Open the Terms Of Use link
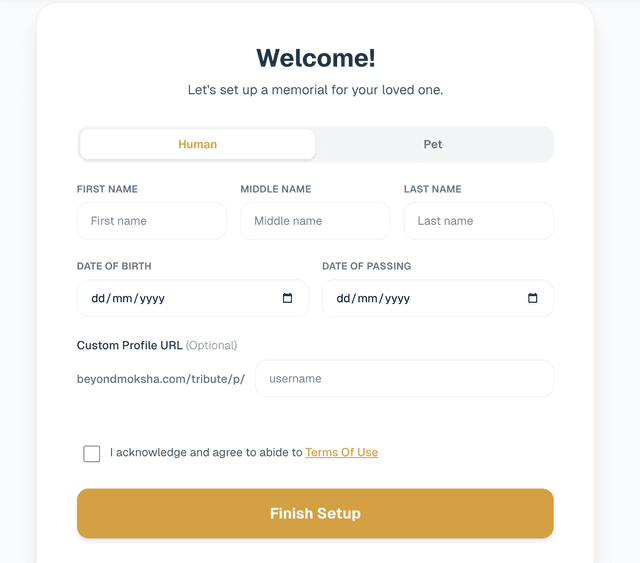This screenshot has width=640, height=563. point(341,452)
